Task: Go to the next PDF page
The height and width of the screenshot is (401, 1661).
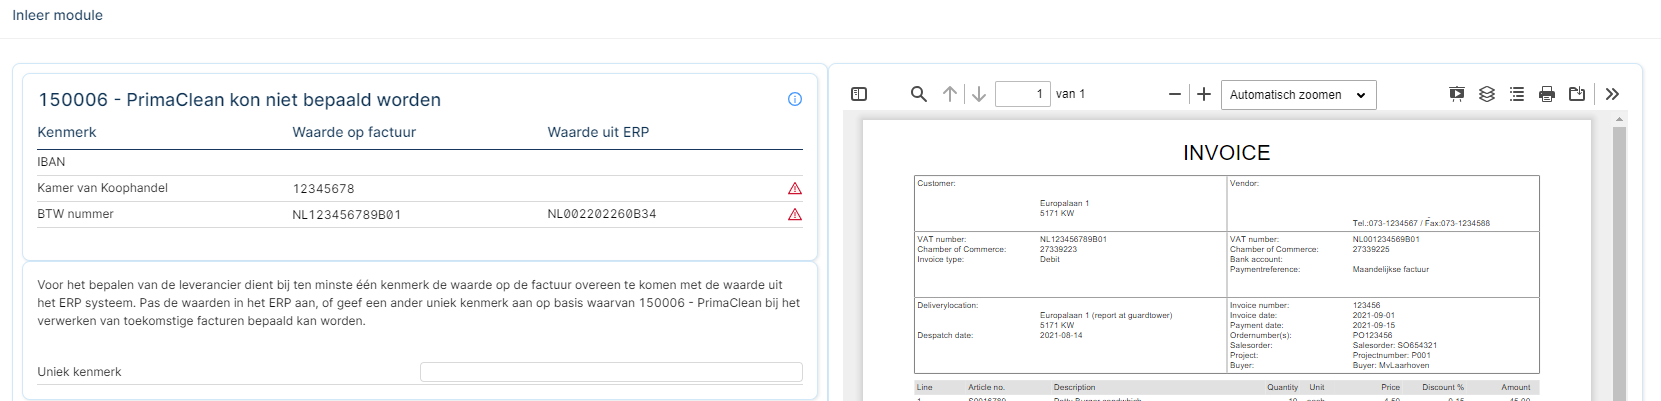Action: coord(979,94)
